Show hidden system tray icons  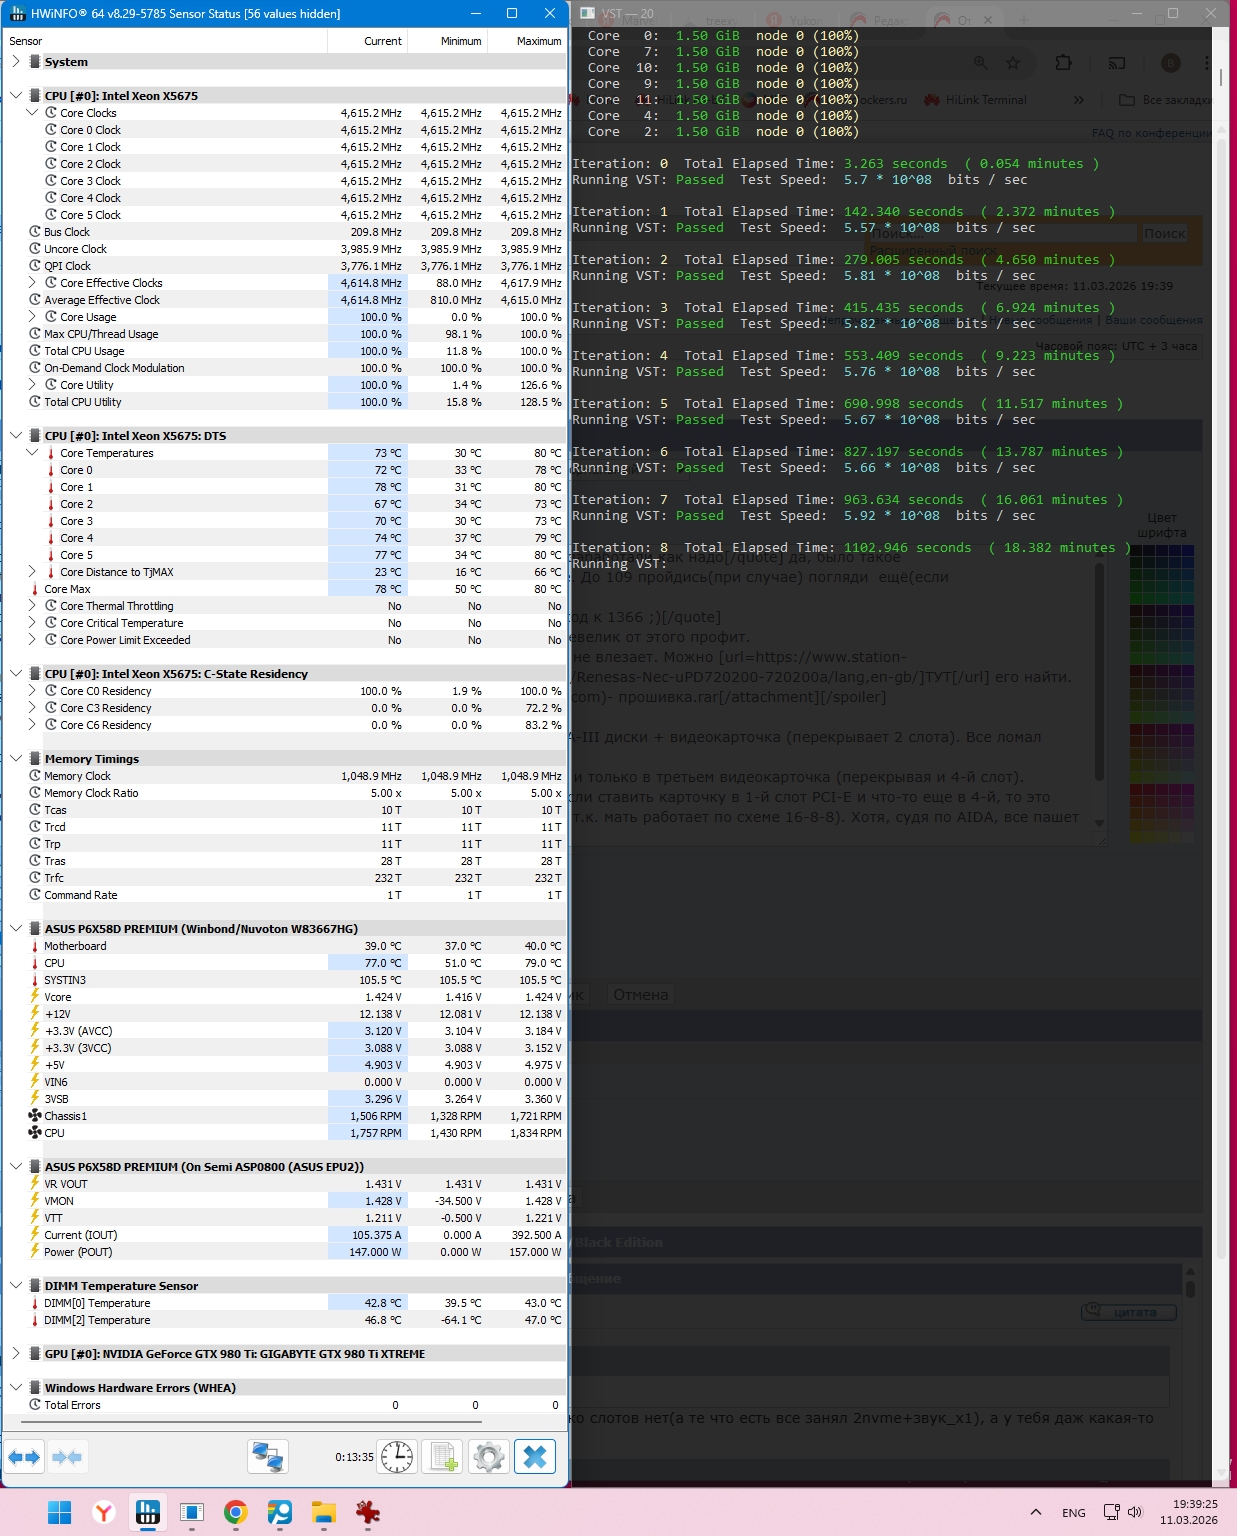tap(1036, 1512)
